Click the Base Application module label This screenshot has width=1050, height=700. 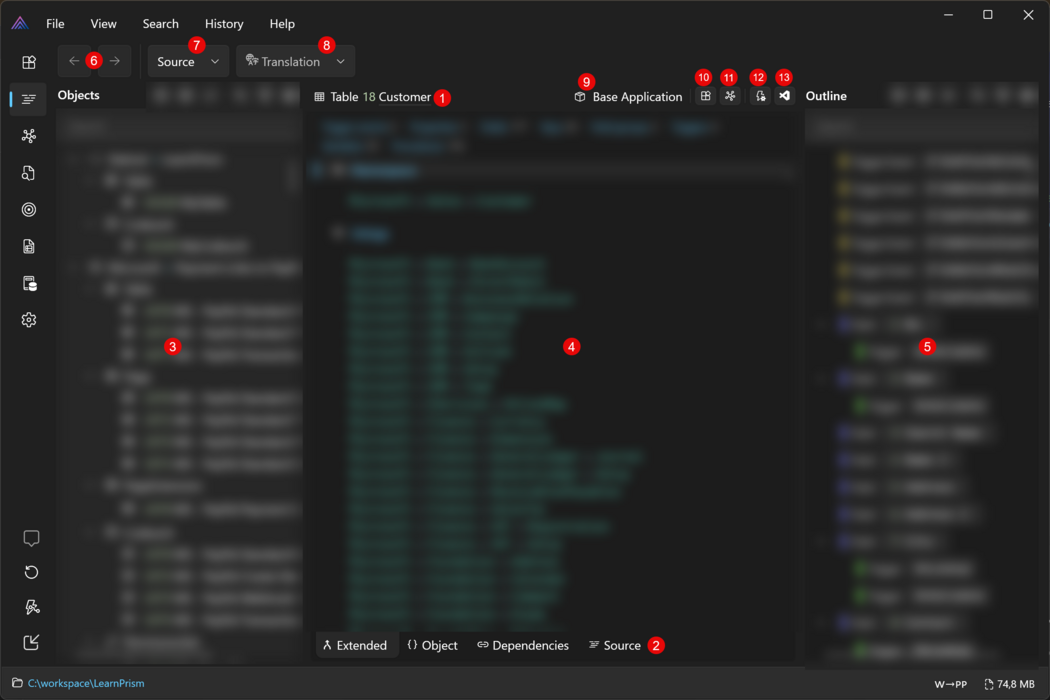coord(628,97)
